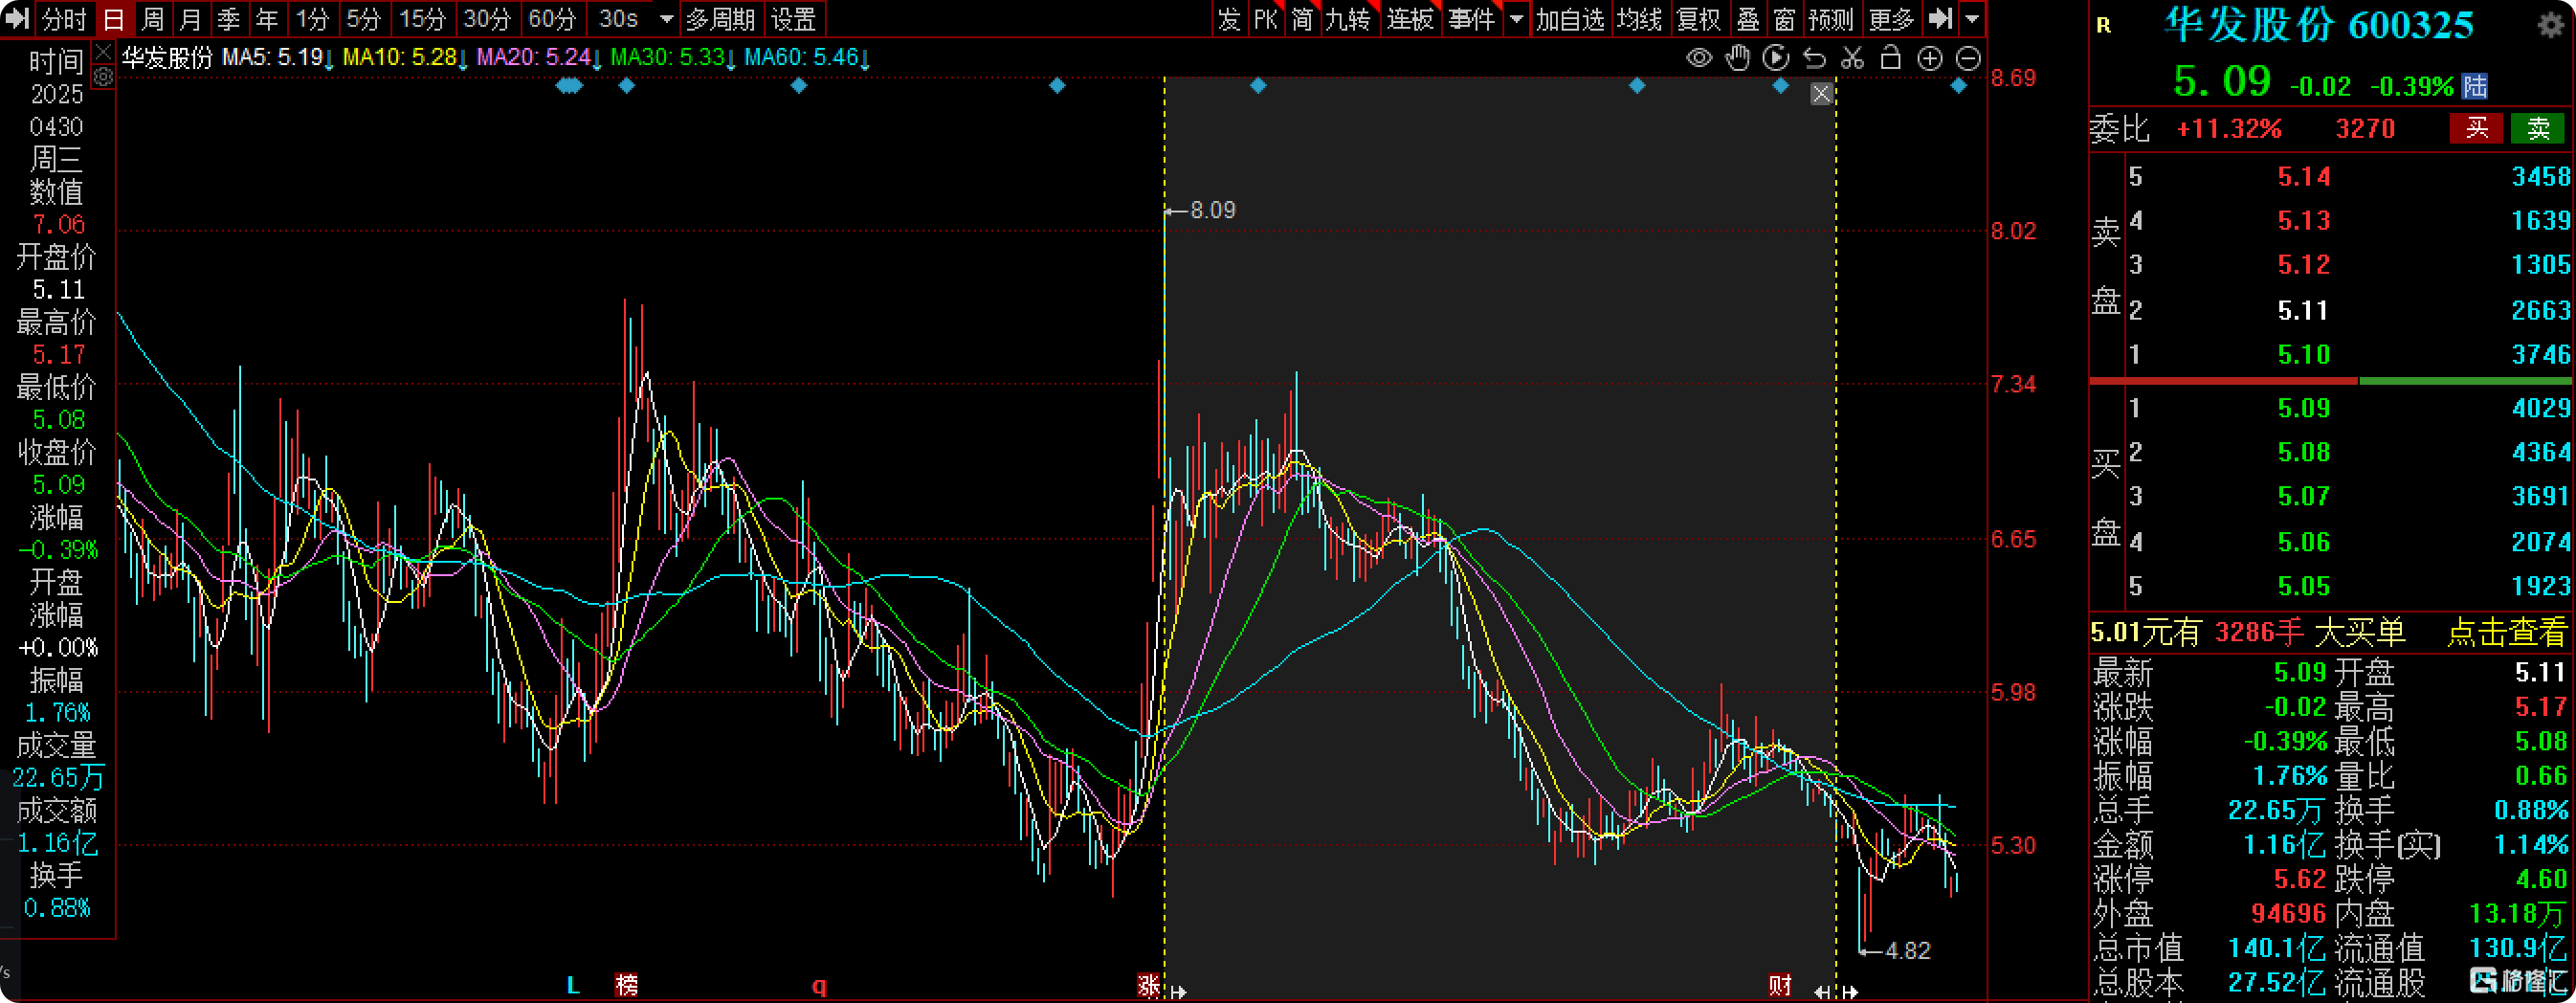This screenshot has height=1003, width=2576.
Task: Click the 4.82 low price label
Action: 1907,950
